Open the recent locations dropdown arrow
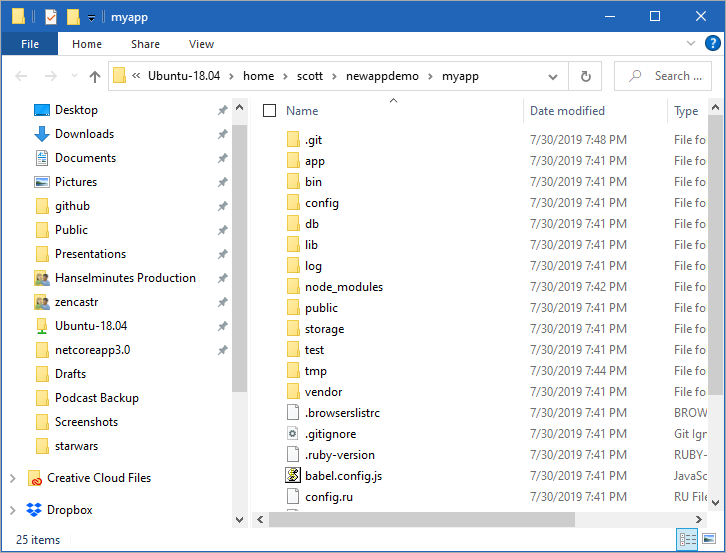 74,75
